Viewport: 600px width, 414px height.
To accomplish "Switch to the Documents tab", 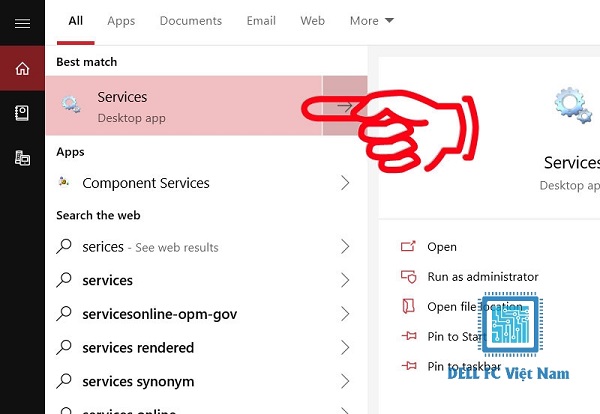I will click(191, 21).
